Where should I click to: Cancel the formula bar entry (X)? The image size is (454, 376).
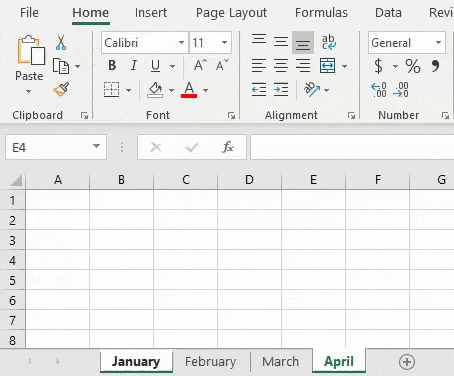(156, 147)
